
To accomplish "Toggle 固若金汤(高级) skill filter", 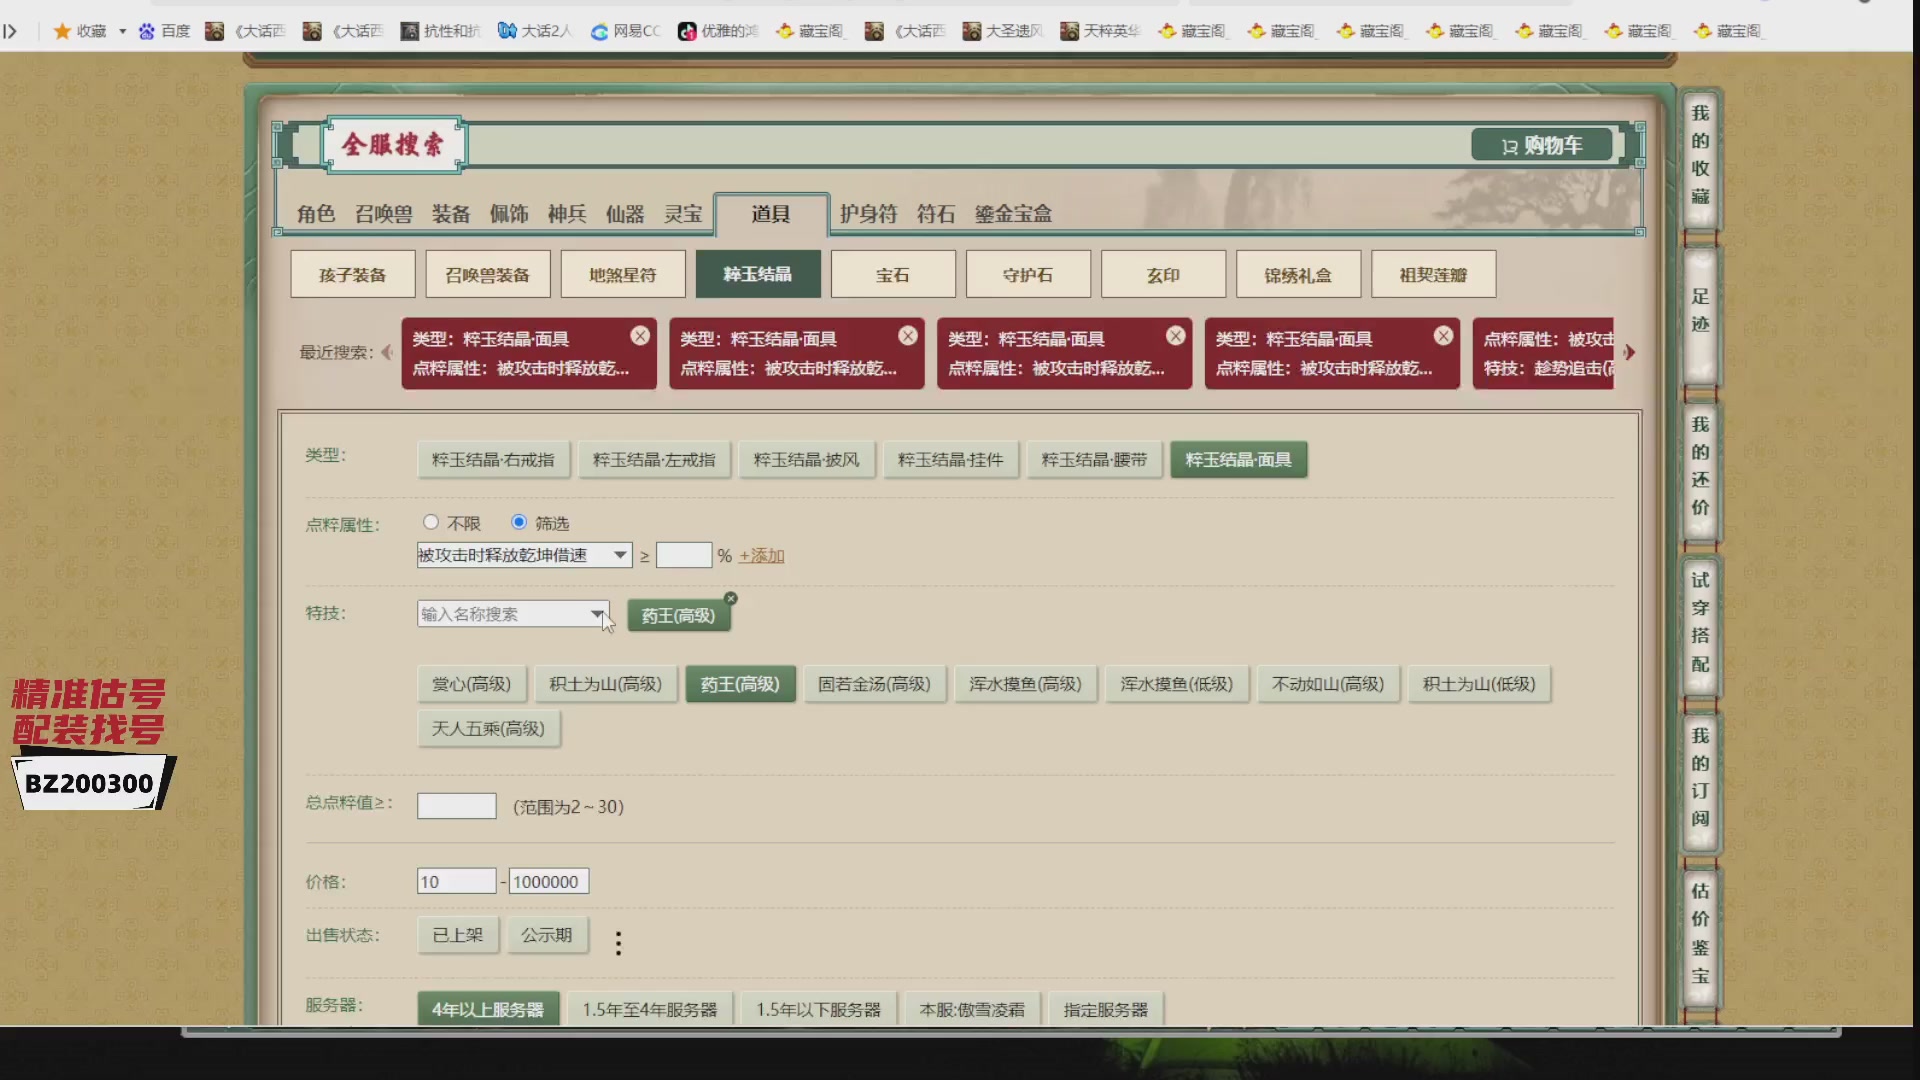I will [874, 685].
